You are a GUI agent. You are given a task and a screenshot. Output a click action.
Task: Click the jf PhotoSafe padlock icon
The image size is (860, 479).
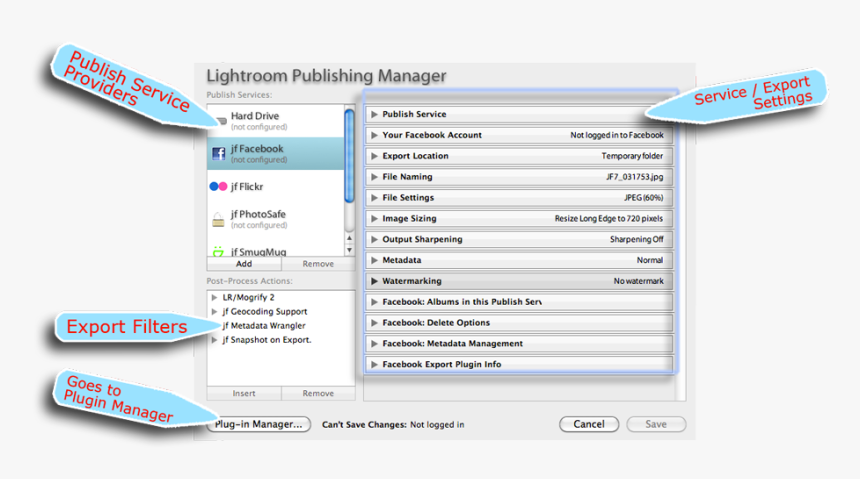pyautogui.click(x=218, y=219)
